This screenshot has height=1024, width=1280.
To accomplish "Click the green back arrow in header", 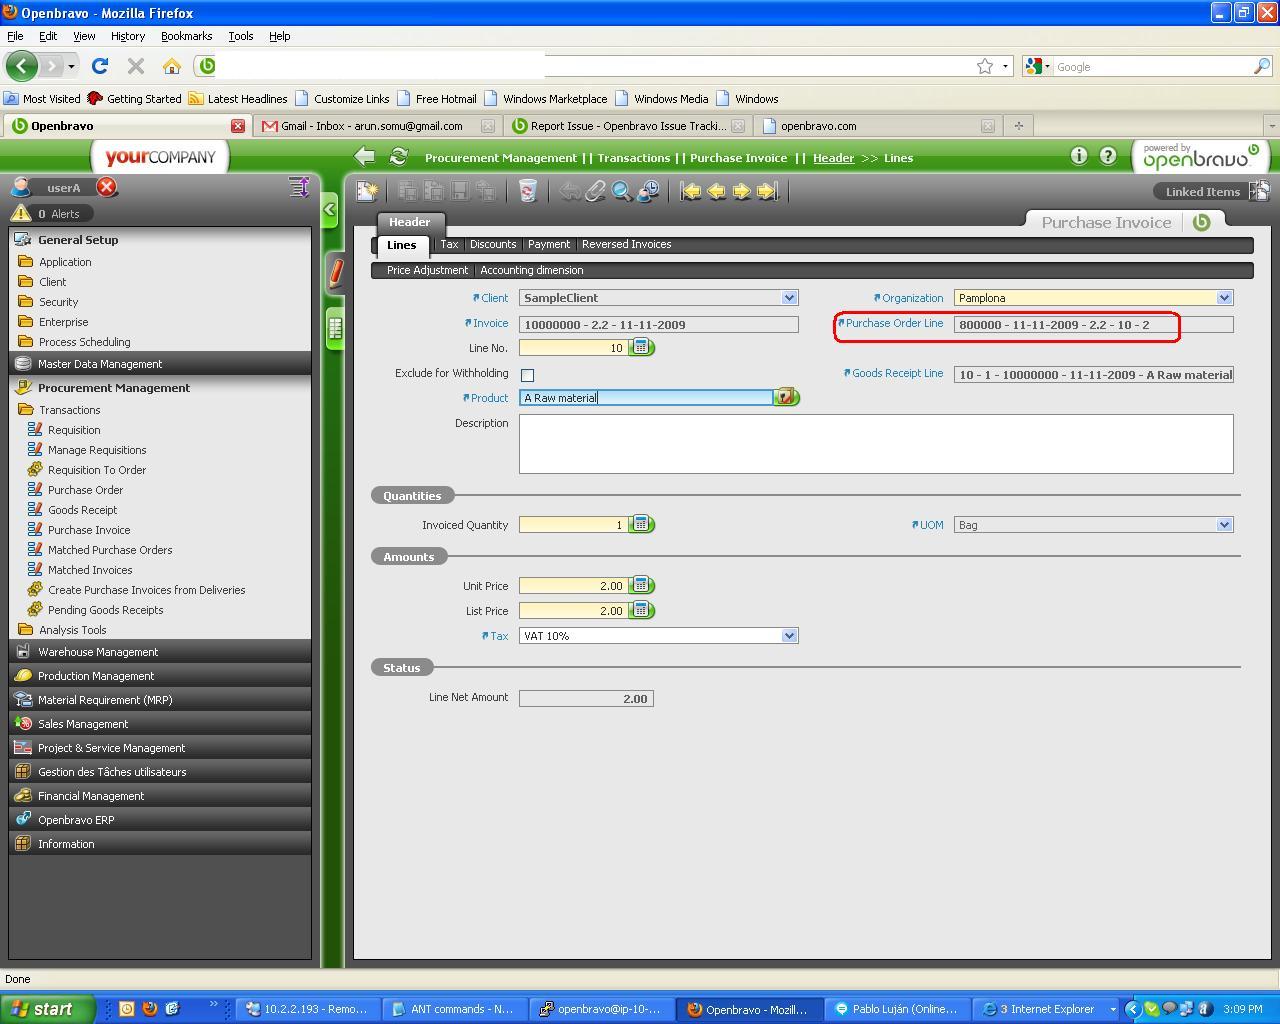I will pos(365,156).
